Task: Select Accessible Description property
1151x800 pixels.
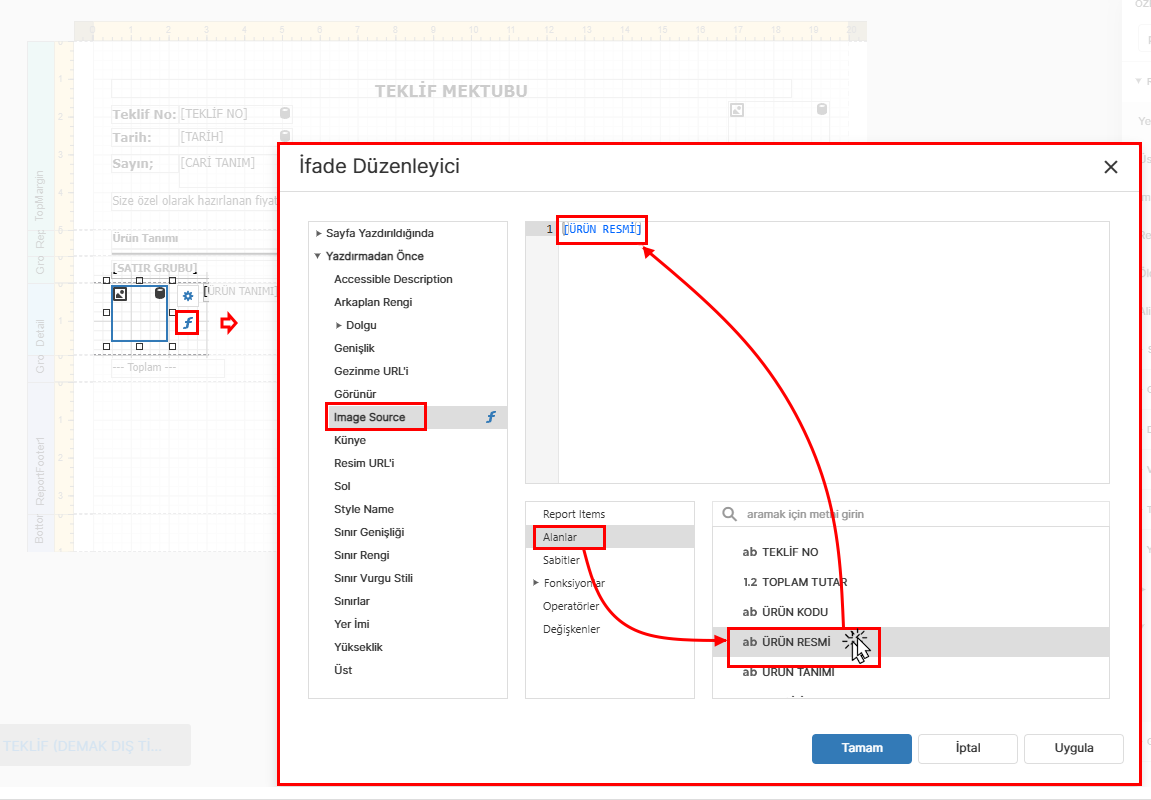Action: 393,279
